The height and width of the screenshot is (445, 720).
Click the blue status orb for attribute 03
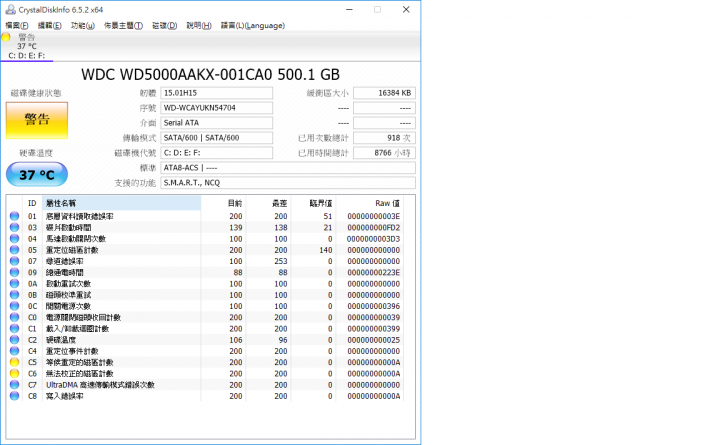click(x=15, y=227)
